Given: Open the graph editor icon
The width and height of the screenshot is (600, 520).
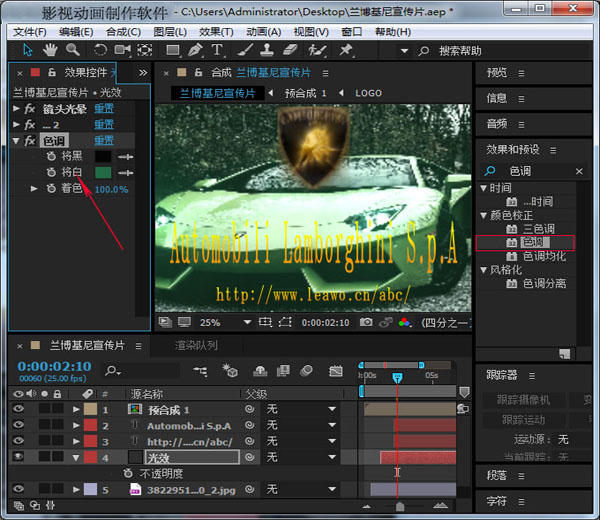Looking at the screenshot, I should pos(336,371).
